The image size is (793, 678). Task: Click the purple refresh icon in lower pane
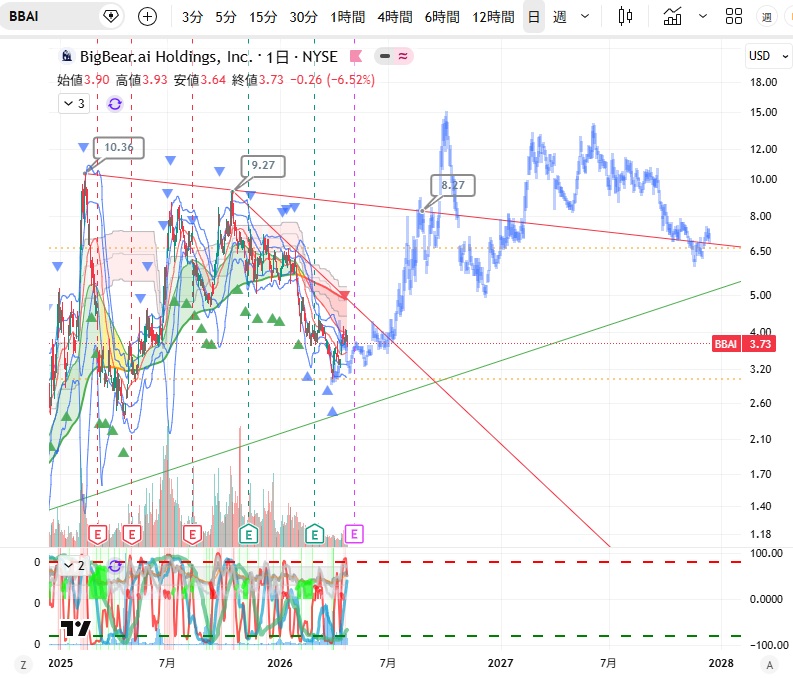tap(115, 566)
